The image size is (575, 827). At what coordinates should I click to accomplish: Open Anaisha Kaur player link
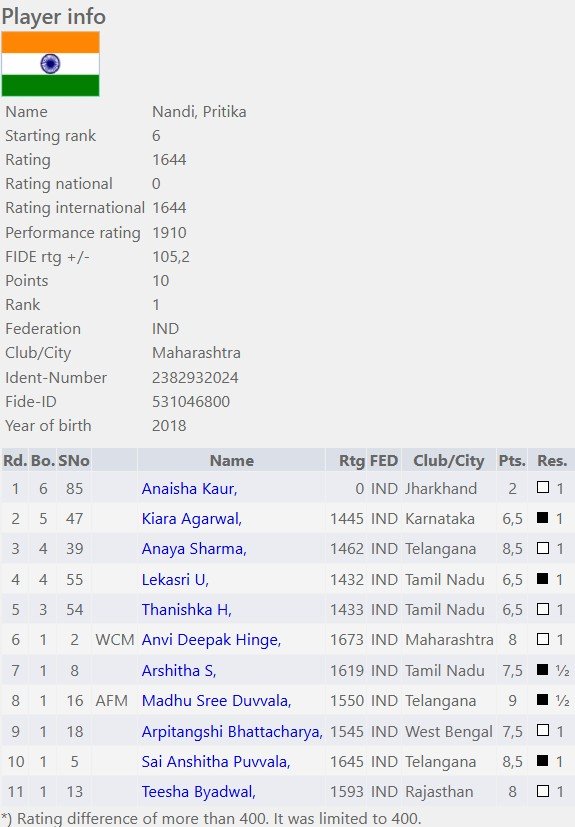tap(189, 488)
